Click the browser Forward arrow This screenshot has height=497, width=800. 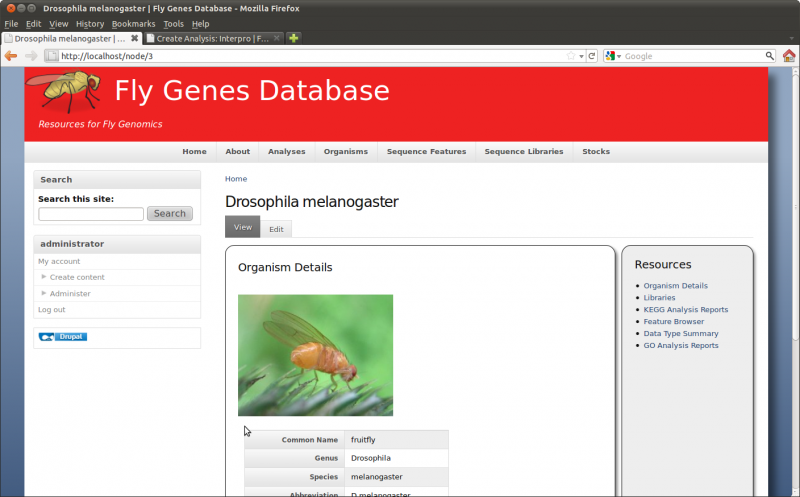[x=31, y=56]
